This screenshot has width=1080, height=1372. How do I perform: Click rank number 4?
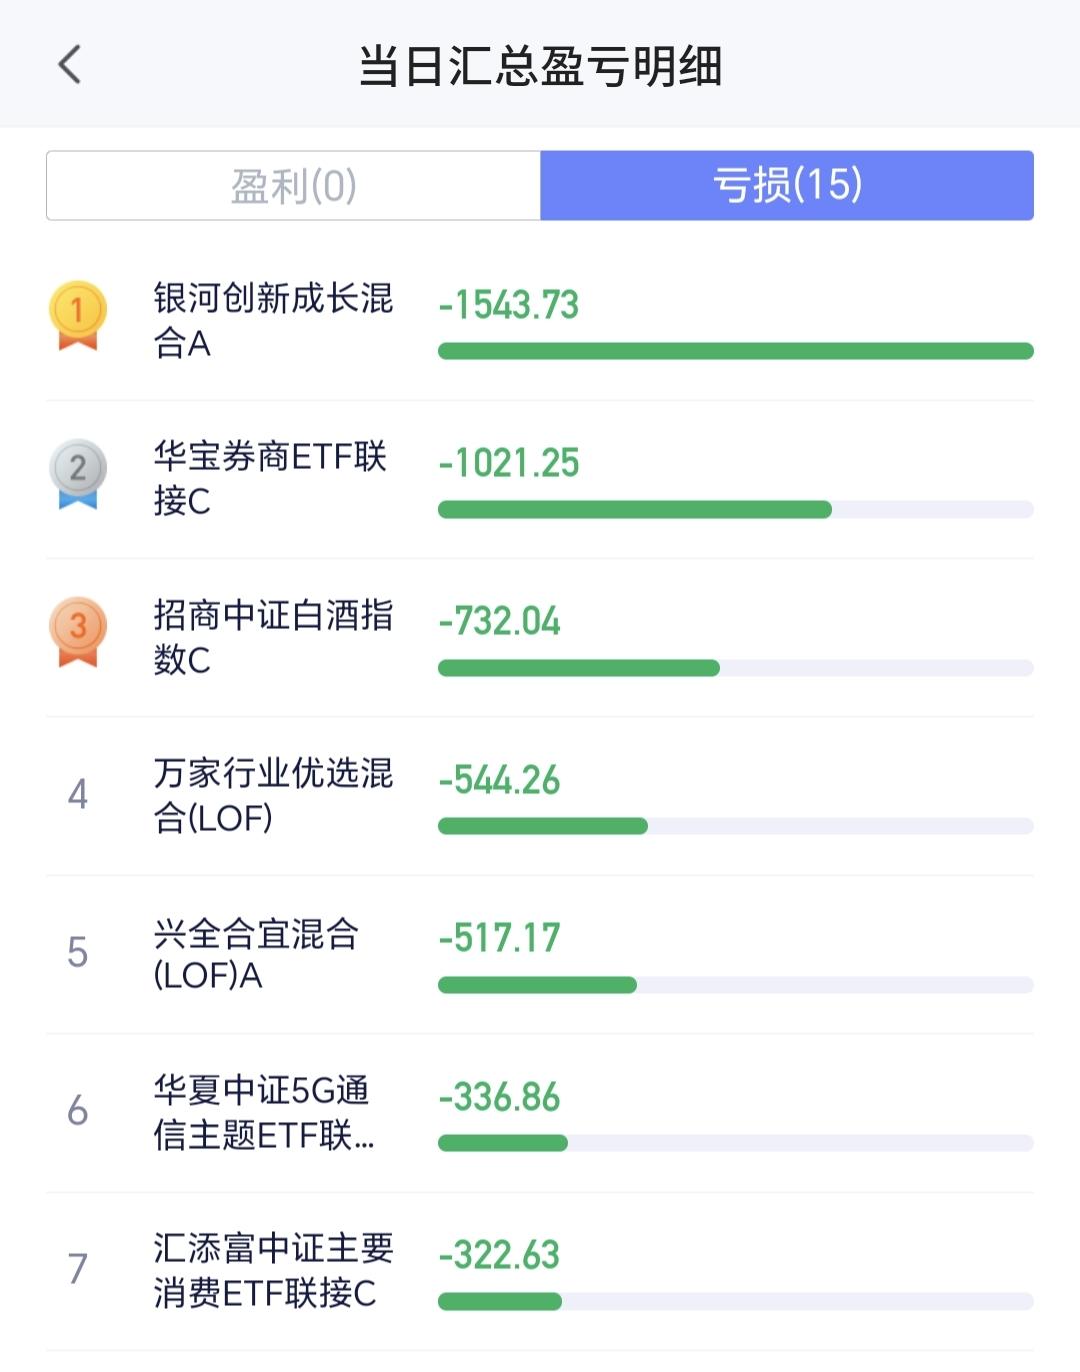pos(78,795)
